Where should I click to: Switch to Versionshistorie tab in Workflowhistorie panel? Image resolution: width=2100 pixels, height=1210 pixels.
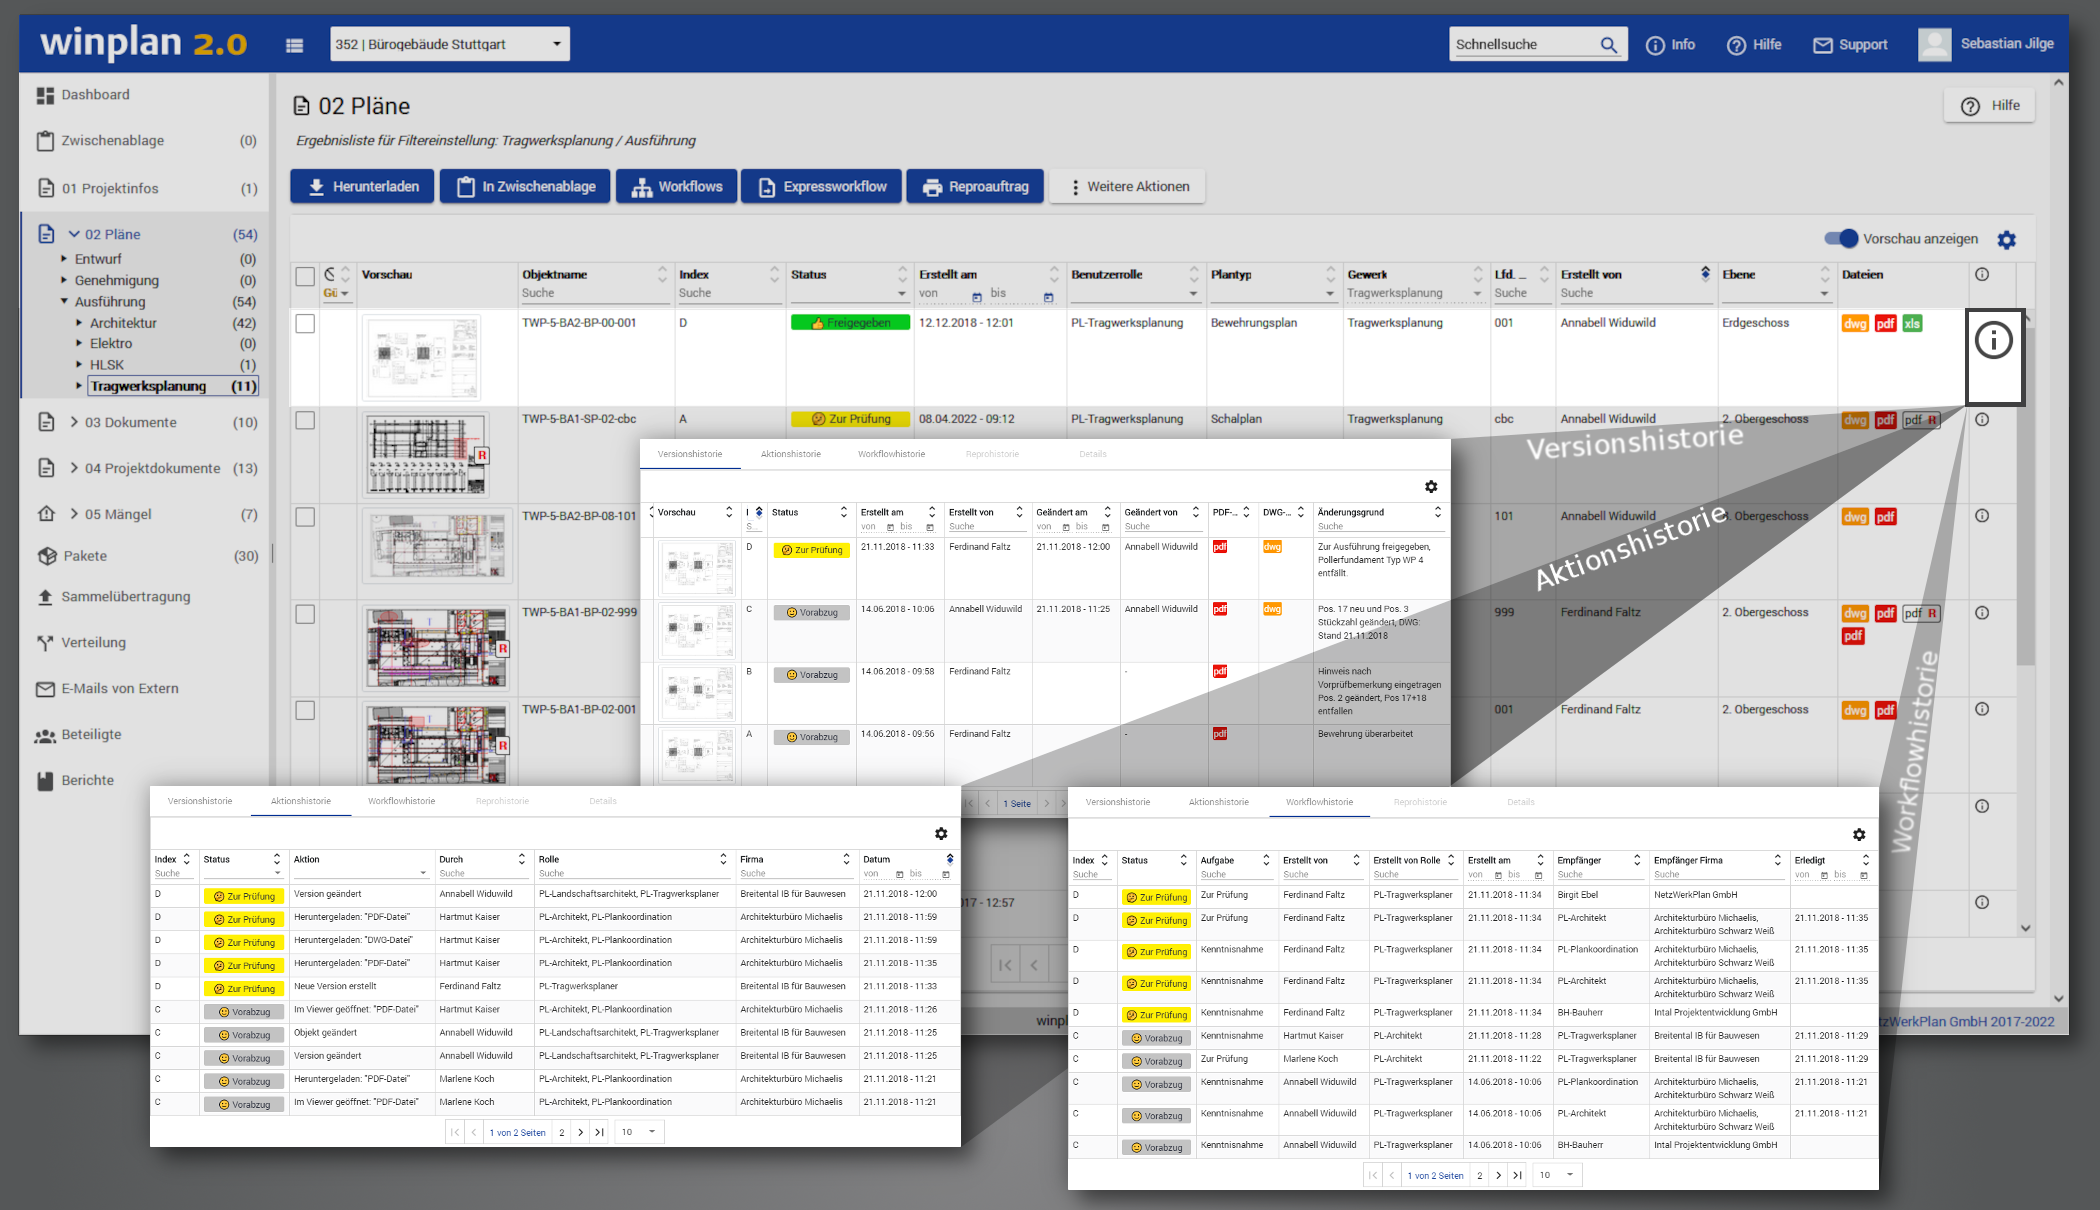pyautogui.click(x=1118, y=802)
